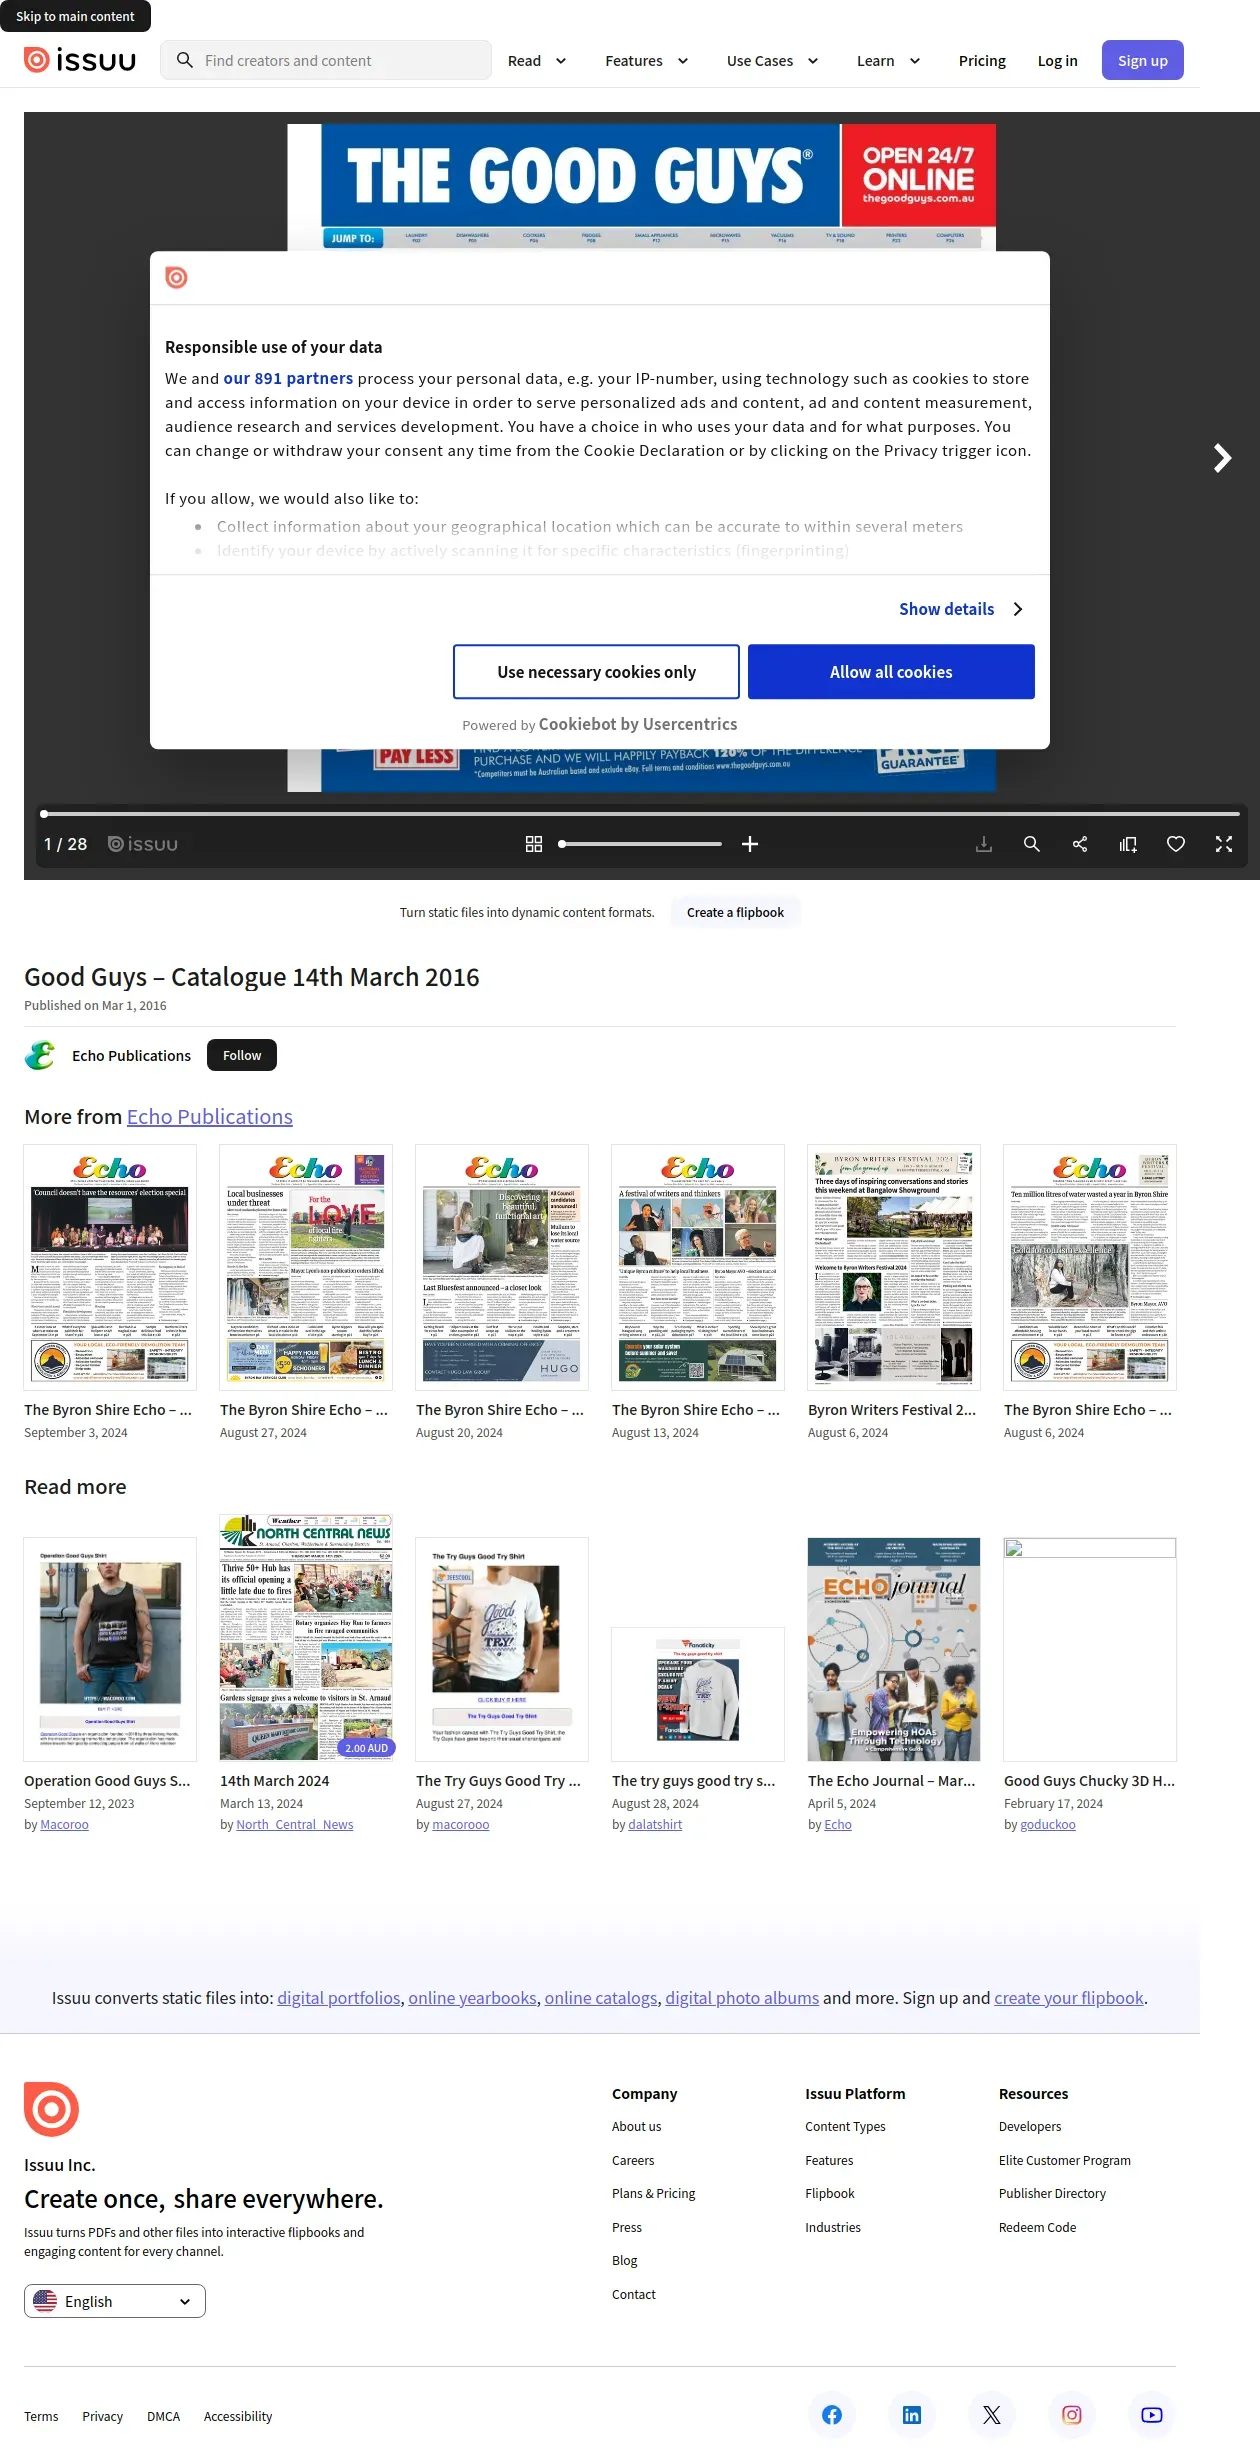The width and height of the screenshot is (1260, 2463).
Task: Click the search magnifier icon in the header
Action: (x=184, y=60)
